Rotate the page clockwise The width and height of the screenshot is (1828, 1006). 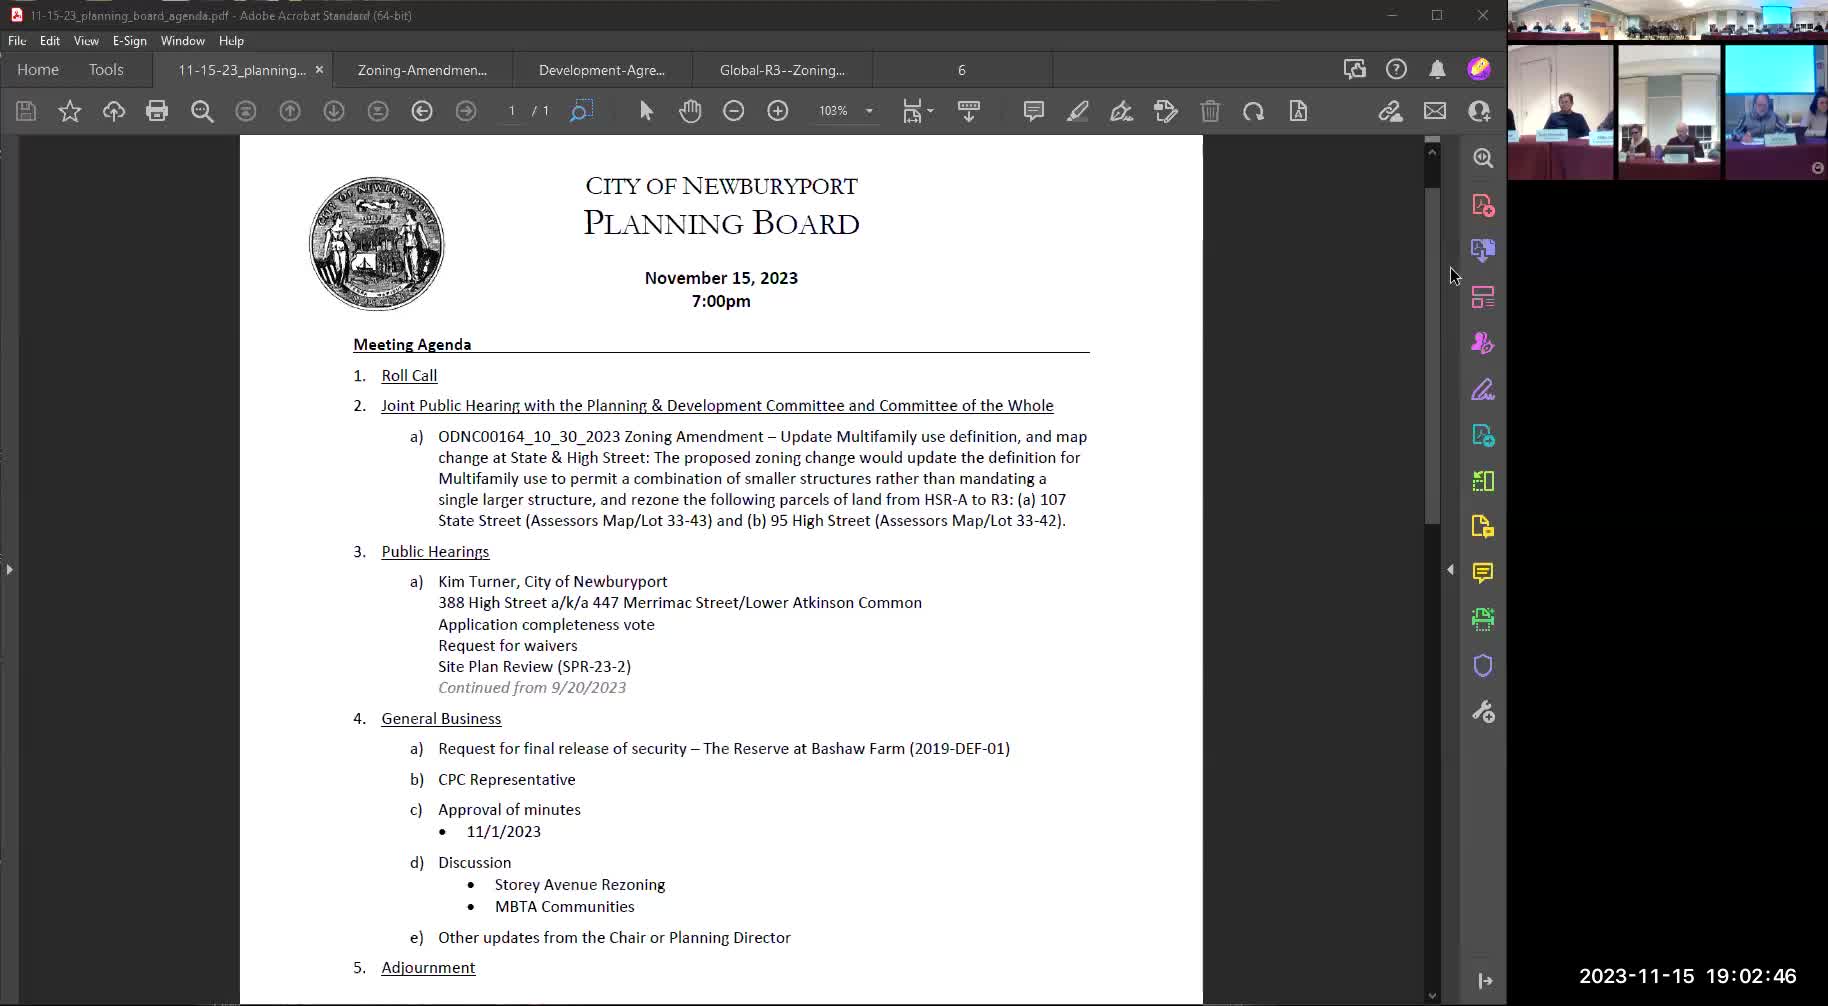click(1254, 111)
